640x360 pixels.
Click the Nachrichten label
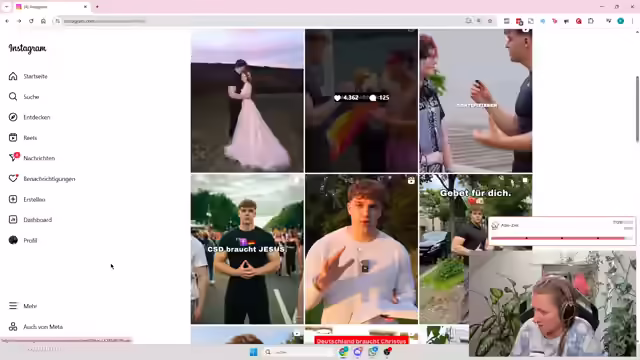(x=39, y=158)
